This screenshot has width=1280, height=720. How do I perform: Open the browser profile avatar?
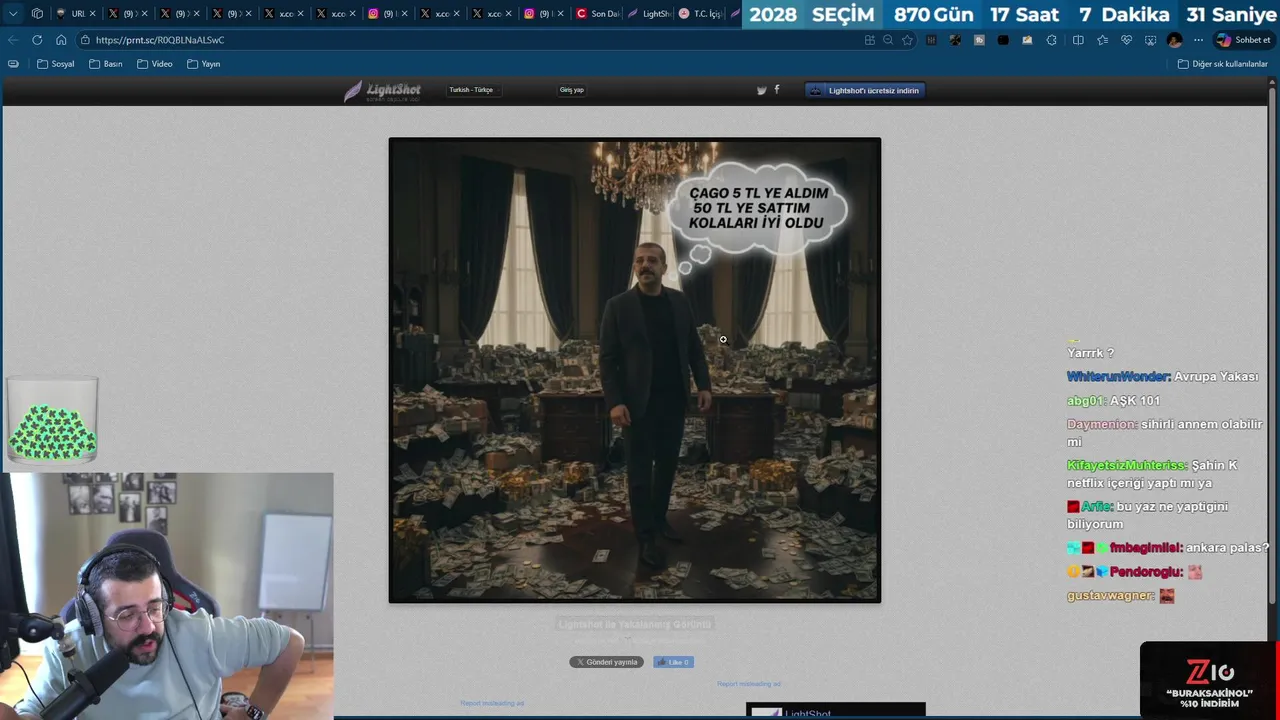coord(1175,40)
